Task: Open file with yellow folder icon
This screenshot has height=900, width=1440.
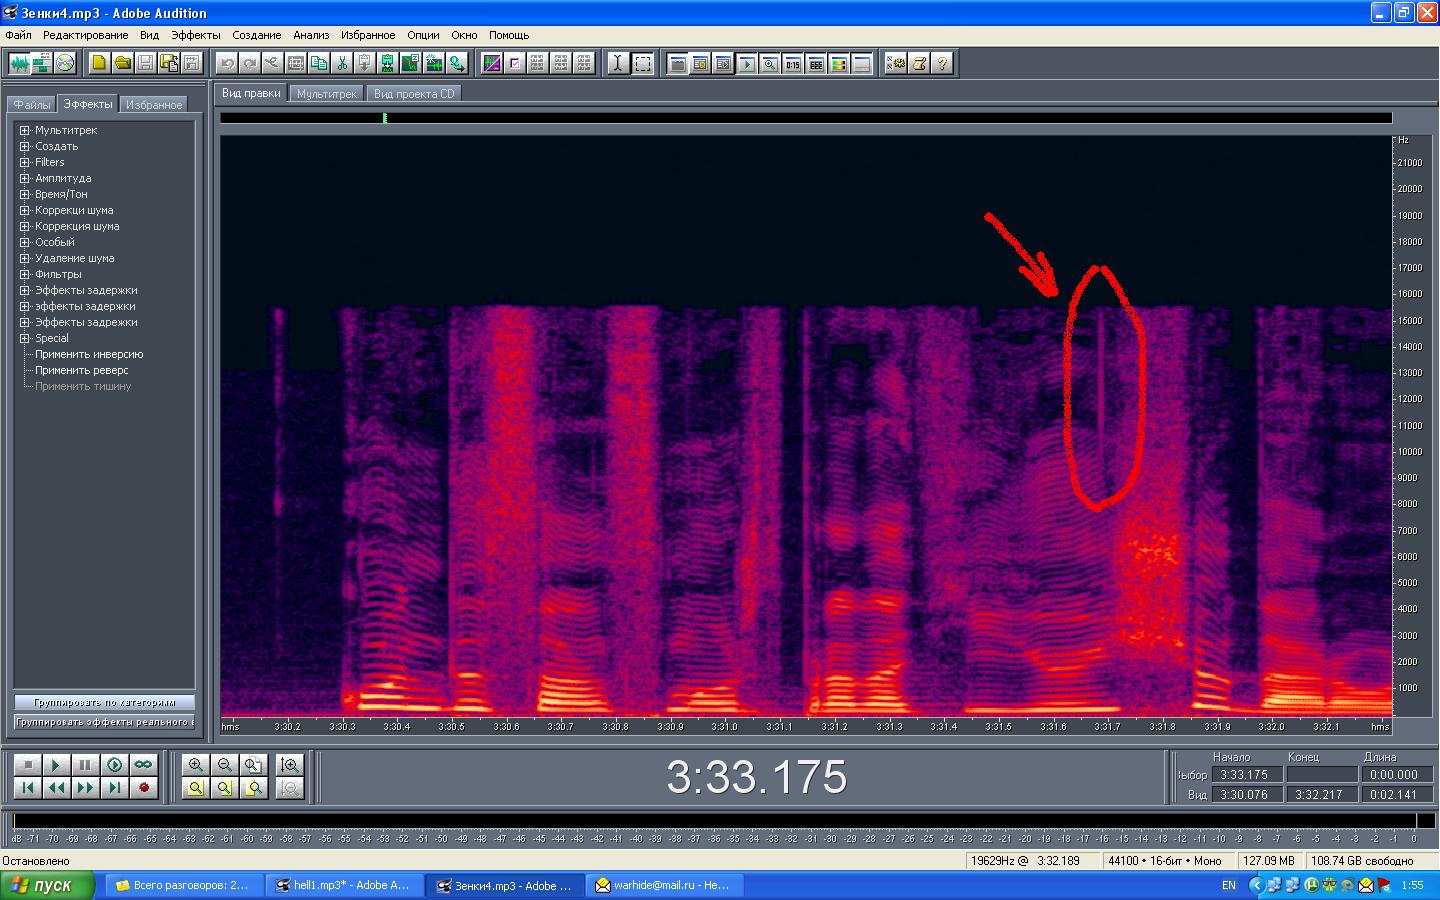Action: click(x=122, y=63)
